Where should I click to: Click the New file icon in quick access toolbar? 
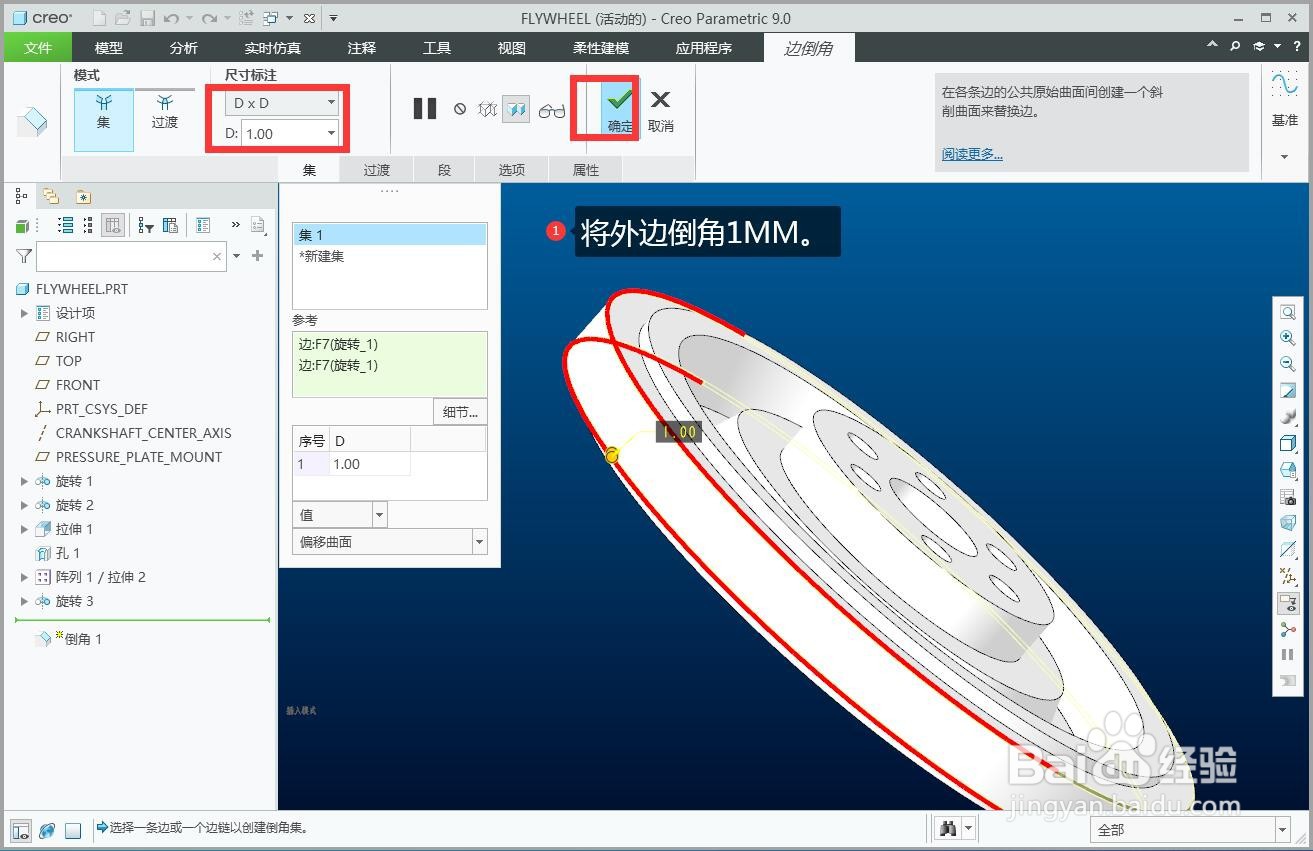pyautogui.click(x=98, y=18)
